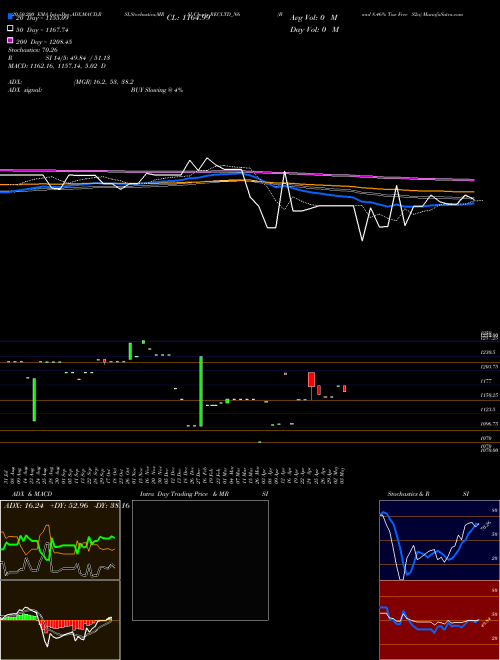This screenshot has width=500, height=660.
Task: Select the '50 Day = 1167.74' legend text
Action: (x=42, y=30)
